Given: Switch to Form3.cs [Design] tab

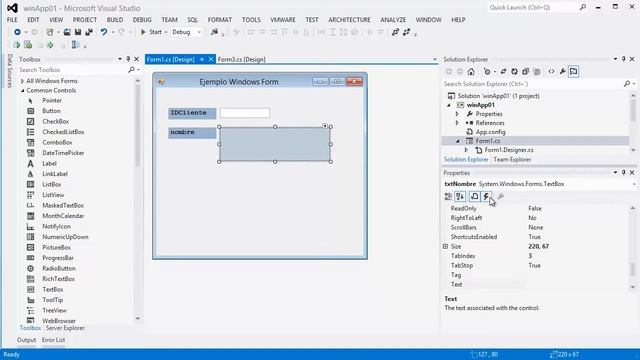Looking at the screenshot, I should 242,60.
